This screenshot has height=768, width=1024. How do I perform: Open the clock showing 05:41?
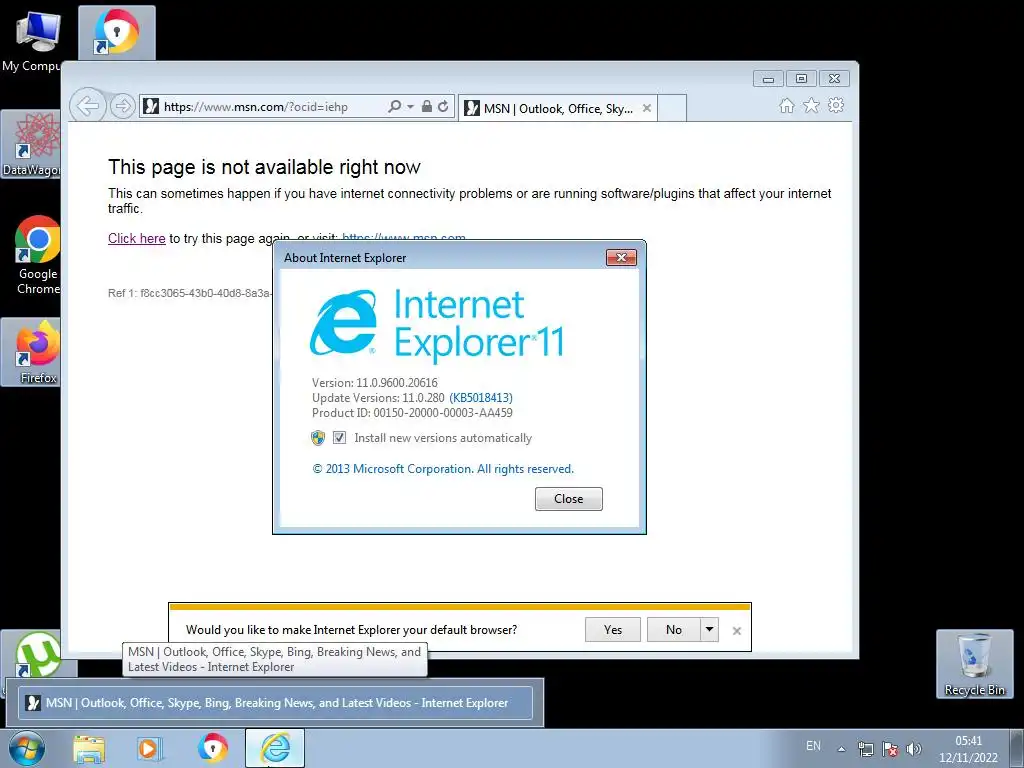pos(968,749)
